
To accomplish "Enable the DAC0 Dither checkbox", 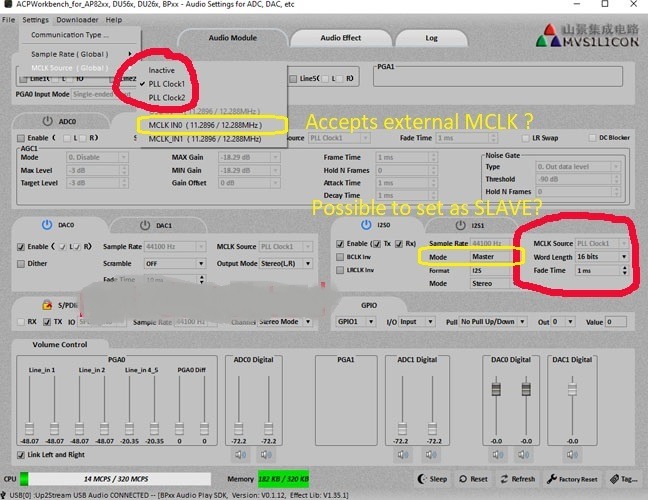I will coord(21,264).
